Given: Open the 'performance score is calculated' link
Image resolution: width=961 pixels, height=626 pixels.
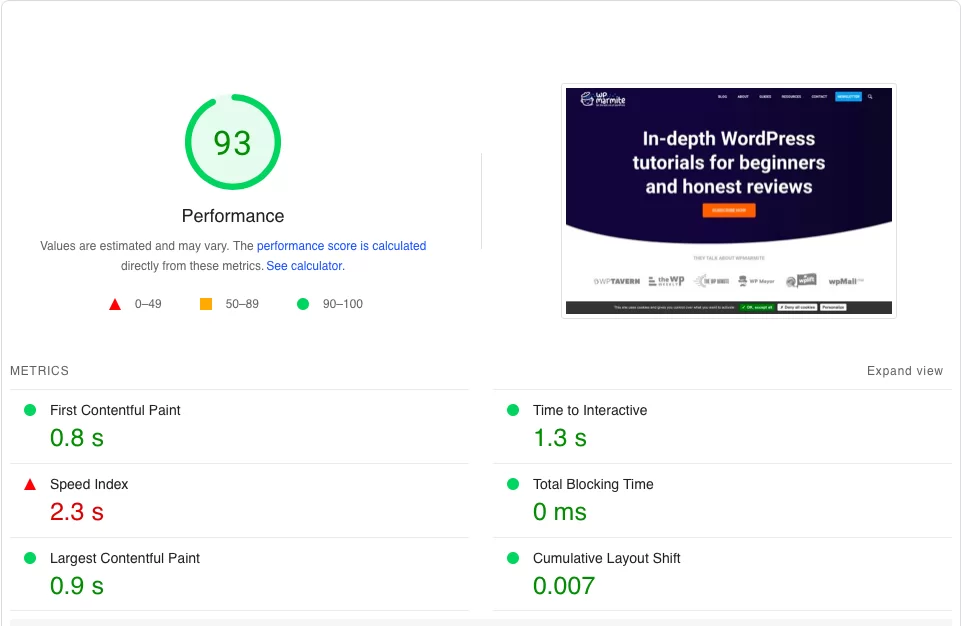Looking at the screenshot, I should [x=341, y=246].
